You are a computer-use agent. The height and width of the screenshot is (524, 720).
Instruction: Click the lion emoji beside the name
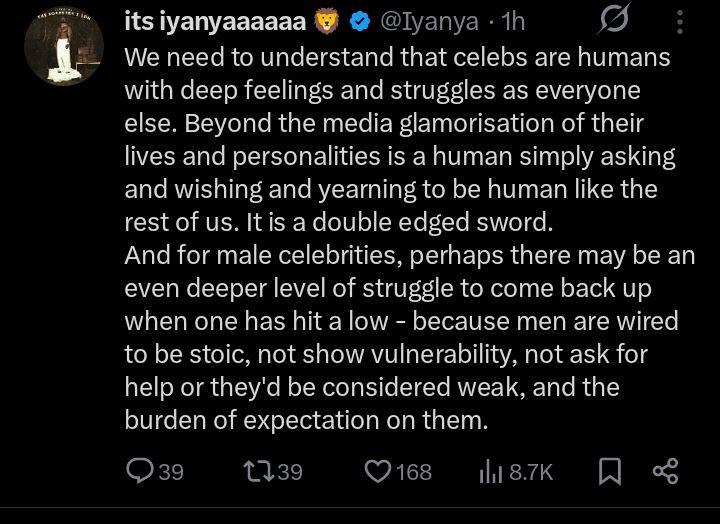[x=326, y=21]
